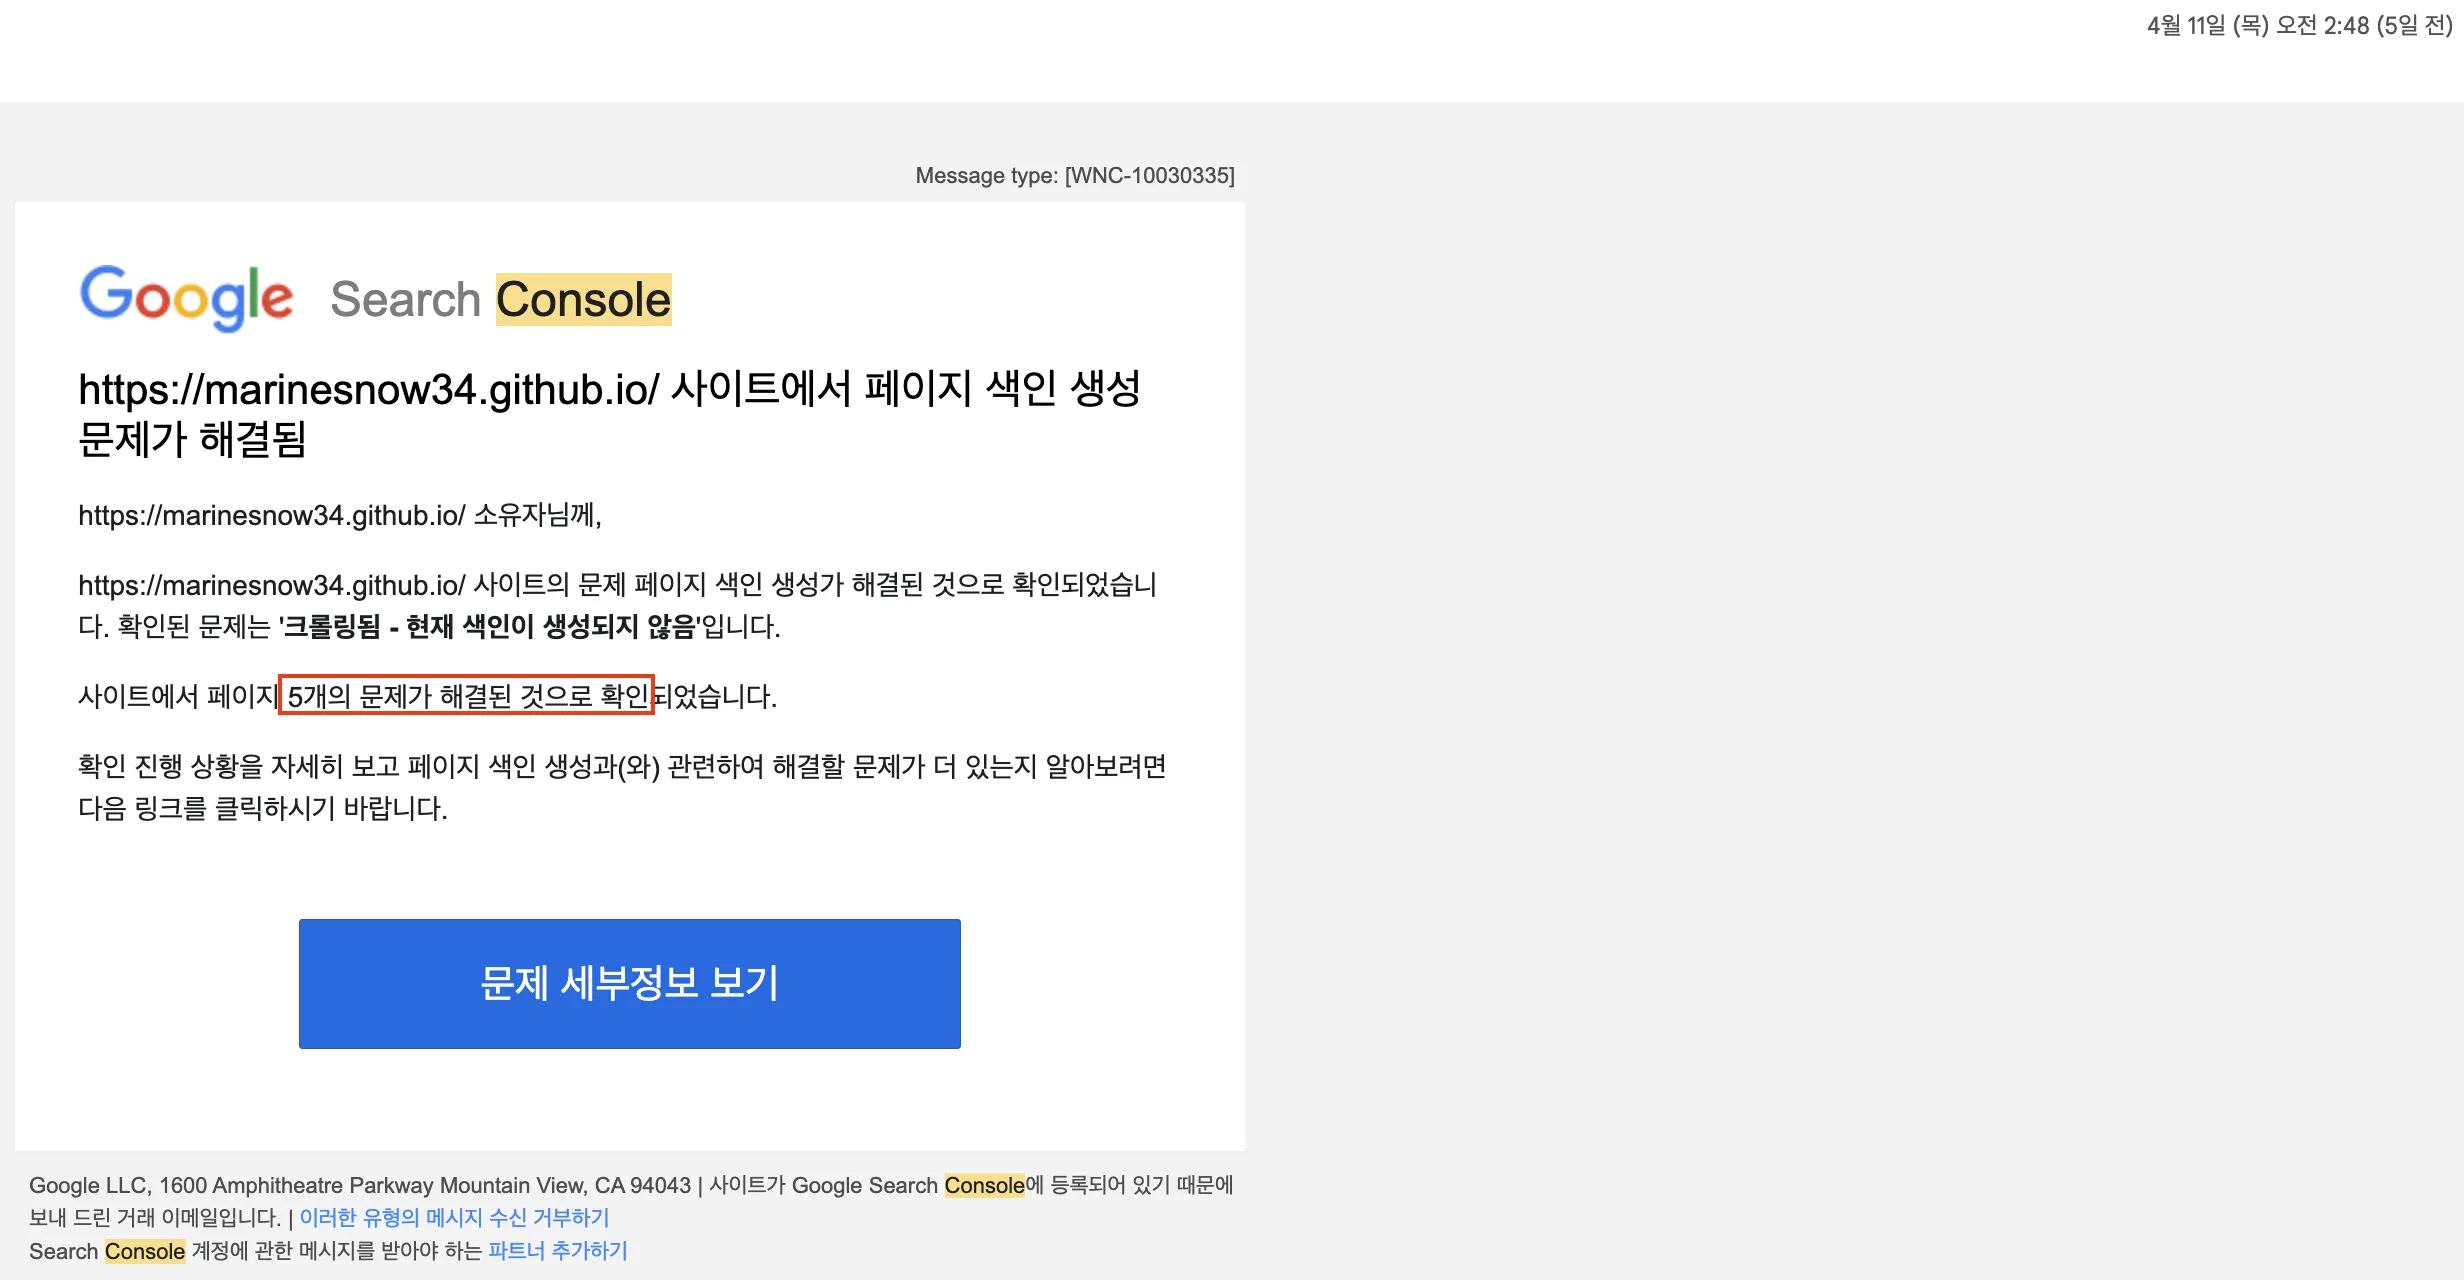Click the bold '크롤링됨 - 현재 색인이 생성되지 않음' text
The image size is (2464, 1280).
pyautogui.click(x=489, y=629)
